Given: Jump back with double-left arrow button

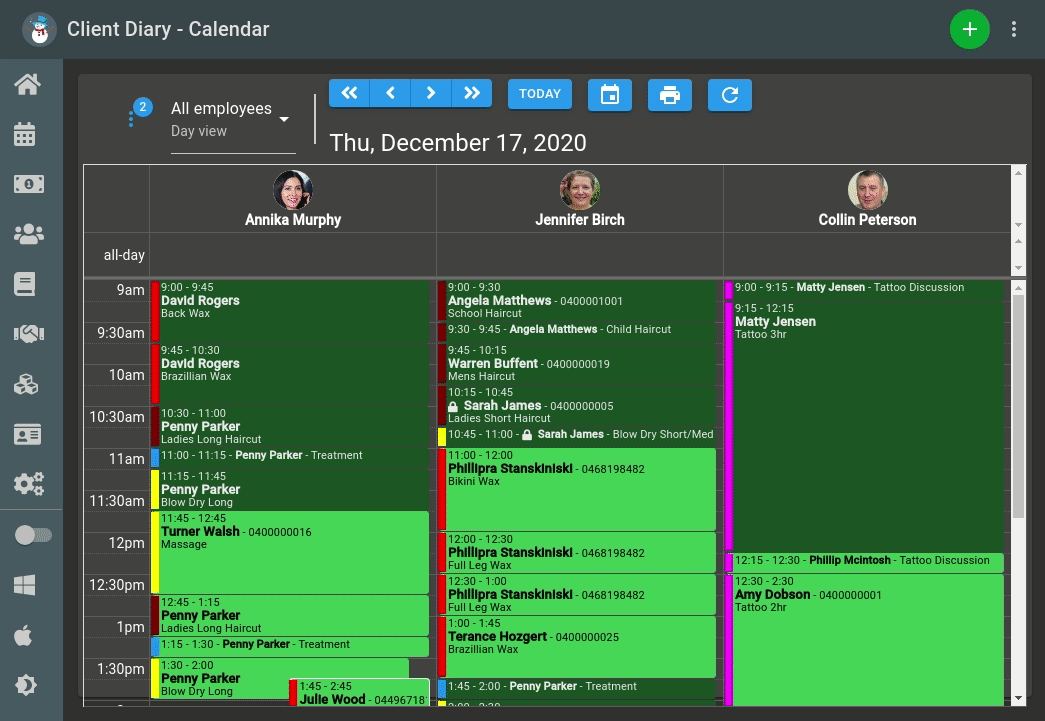Looking at the screenshot, I should click(349, 93).
